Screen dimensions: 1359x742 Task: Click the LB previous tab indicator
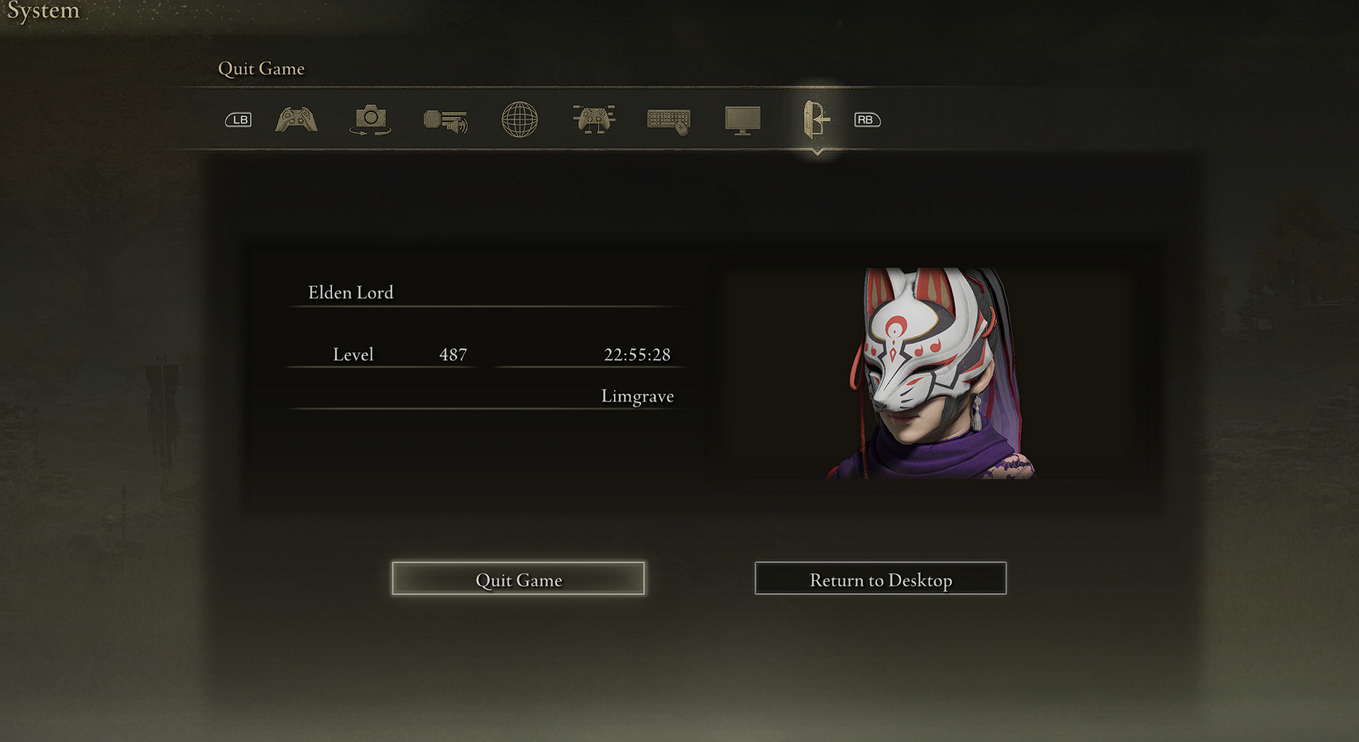[238, 120]
